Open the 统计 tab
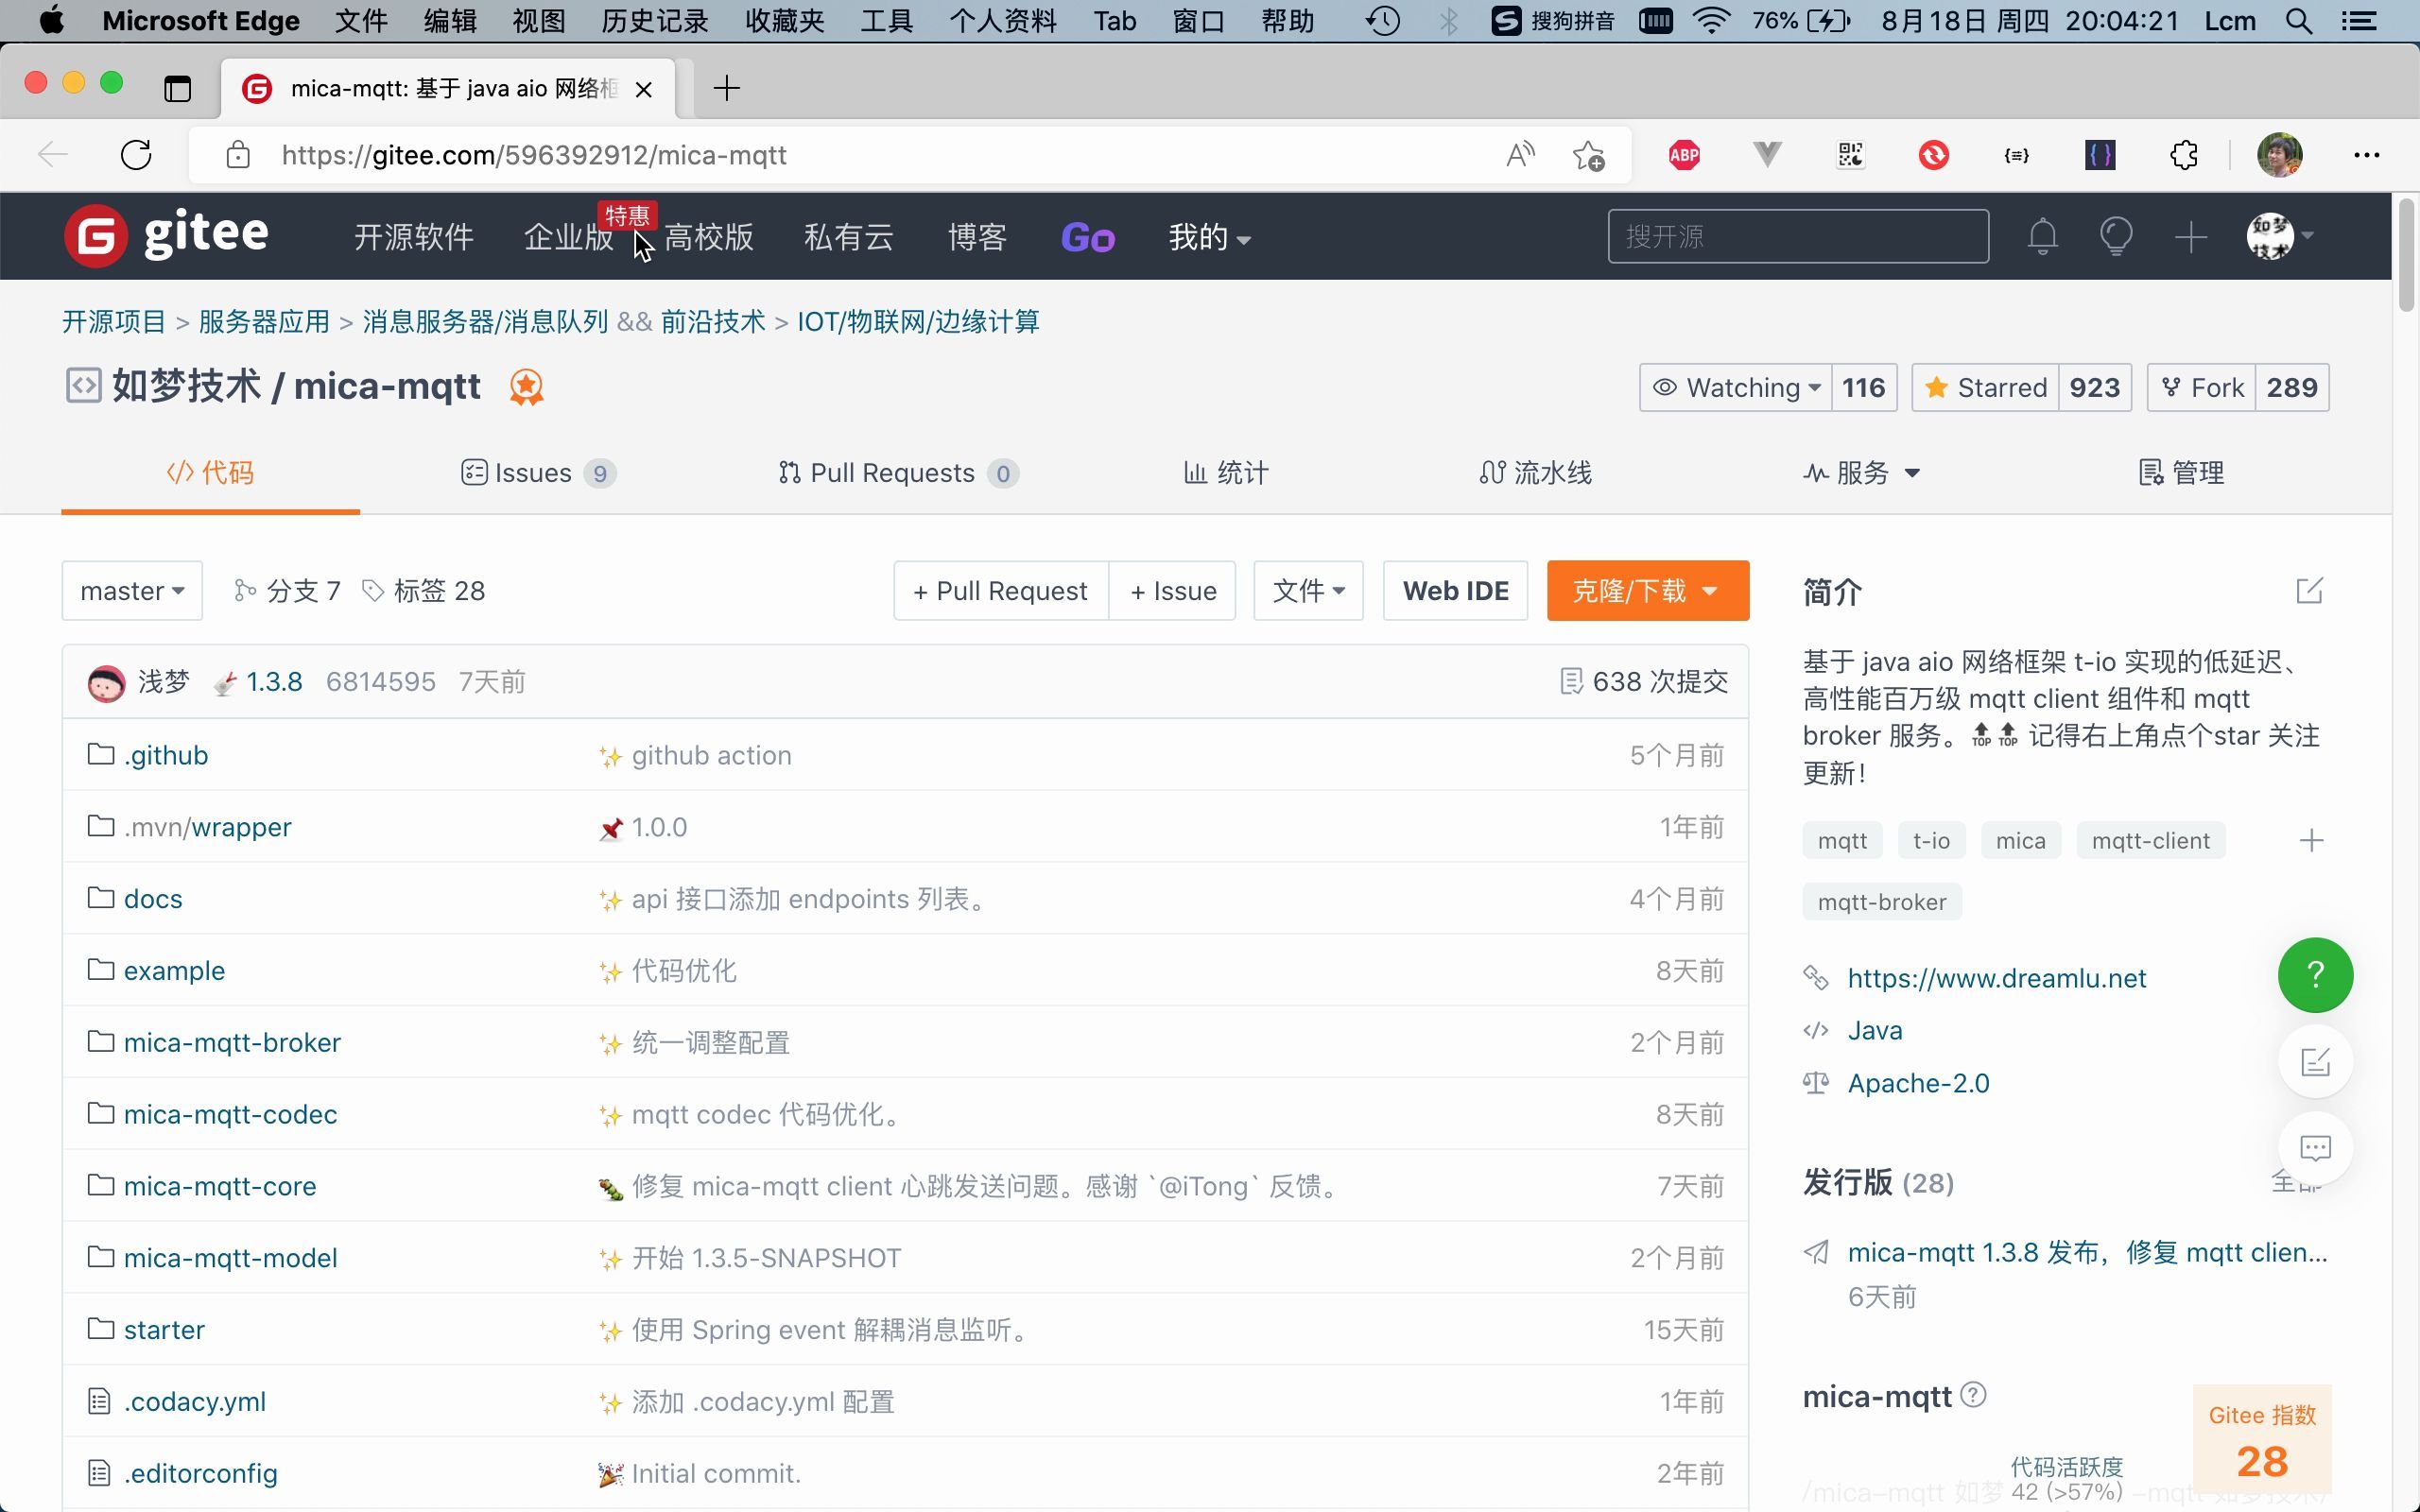Image resolution: width=2420 pixels, height=1512 pixels. click(x=1226, y=473)
